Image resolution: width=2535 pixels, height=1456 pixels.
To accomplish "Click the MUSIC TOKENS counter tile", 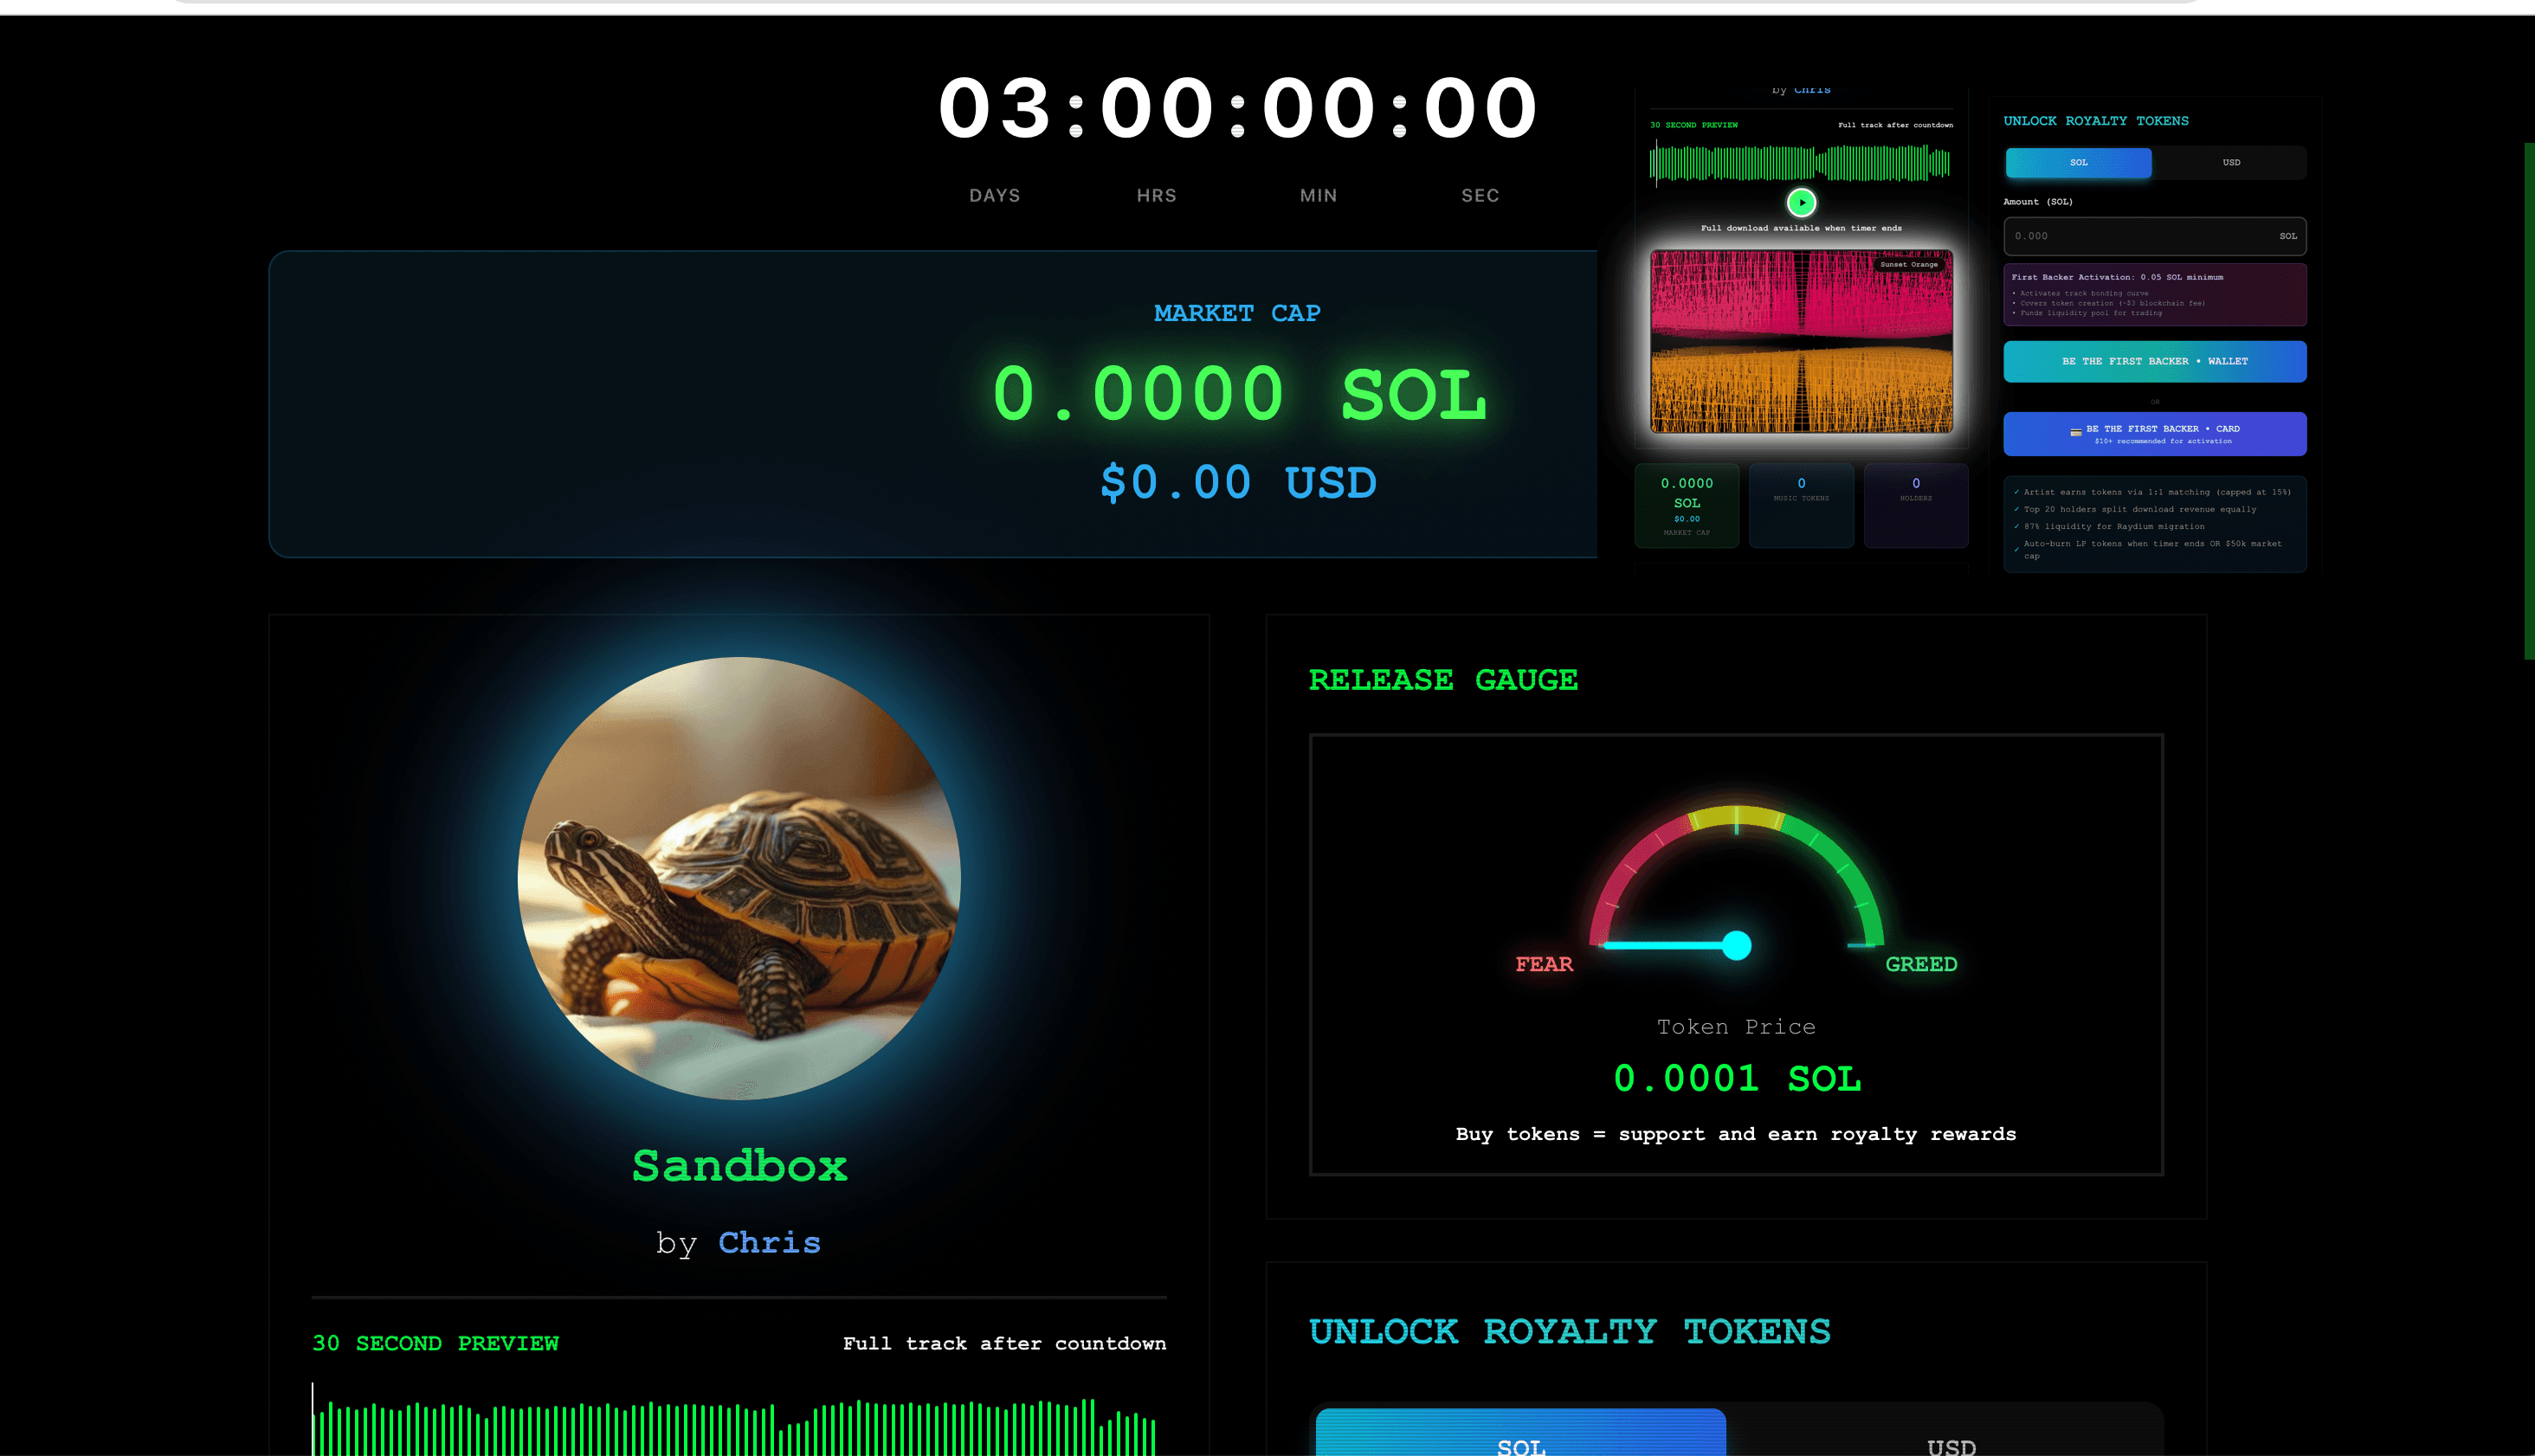I will (x=1800, y=505).
